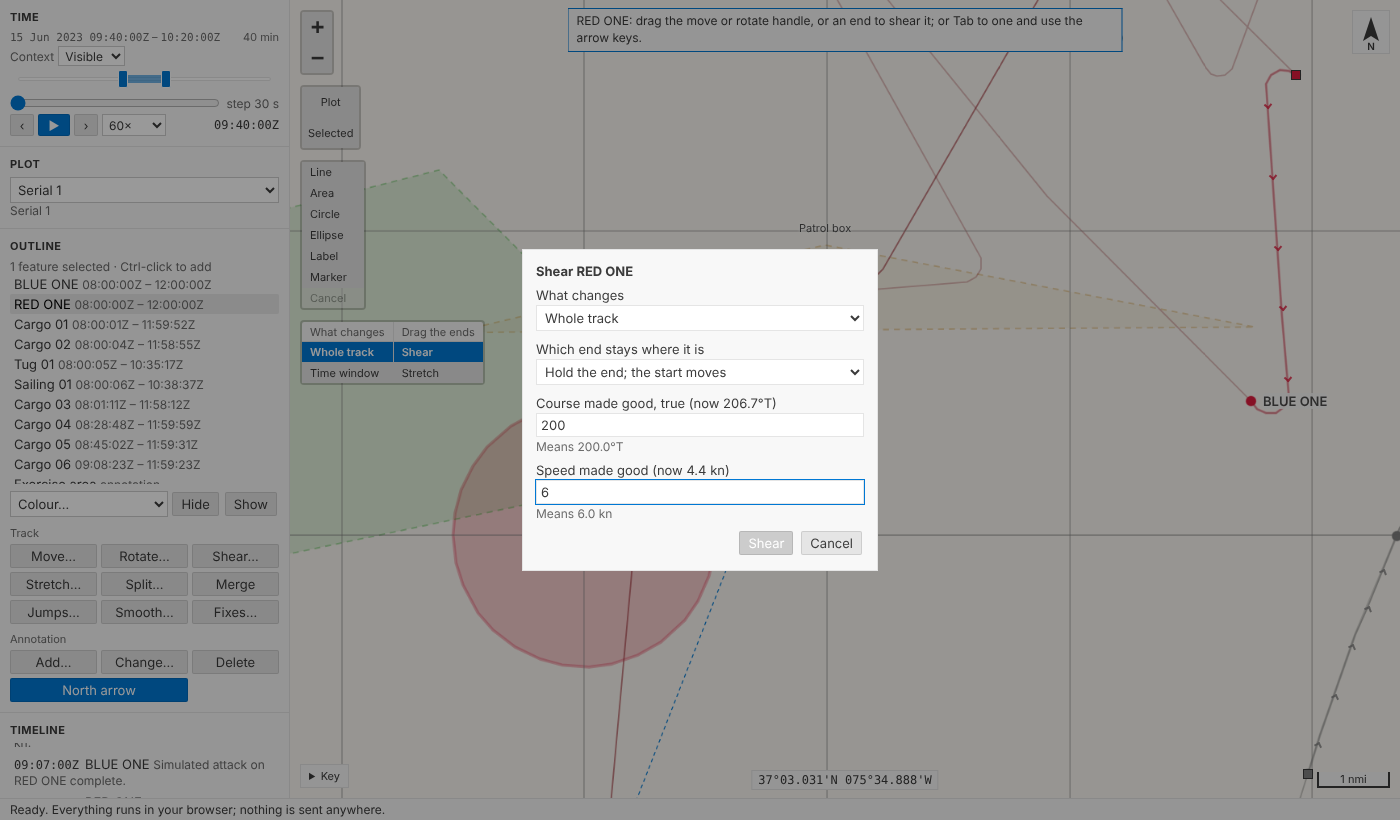Open the Smooth... track tool
The height and width of the screenshot is (820, 1400).
point(144,612)
